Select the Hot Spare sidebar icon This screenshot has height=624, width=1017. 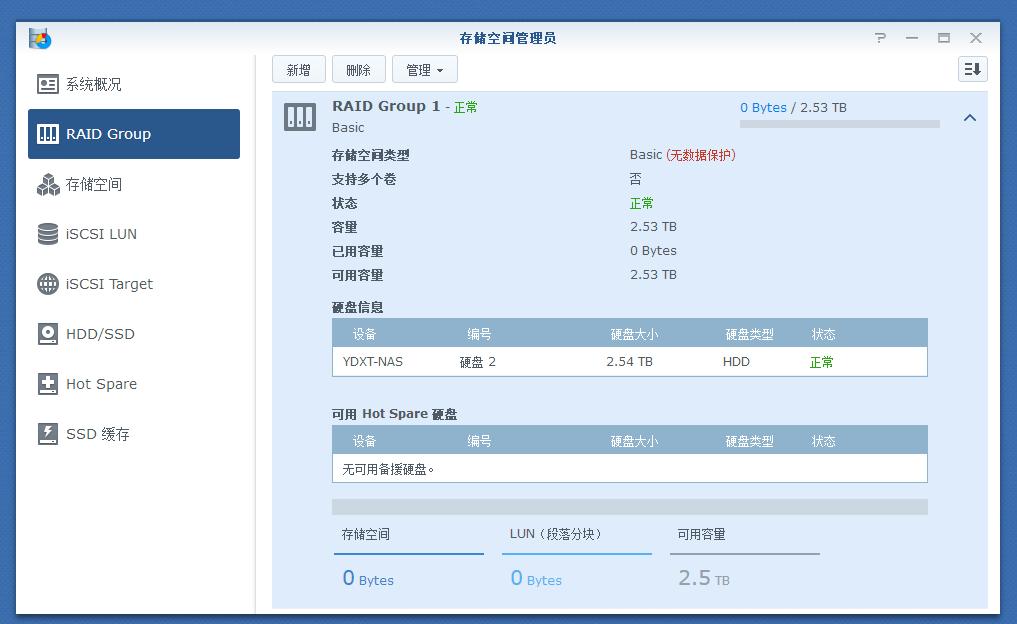point(47,383)
